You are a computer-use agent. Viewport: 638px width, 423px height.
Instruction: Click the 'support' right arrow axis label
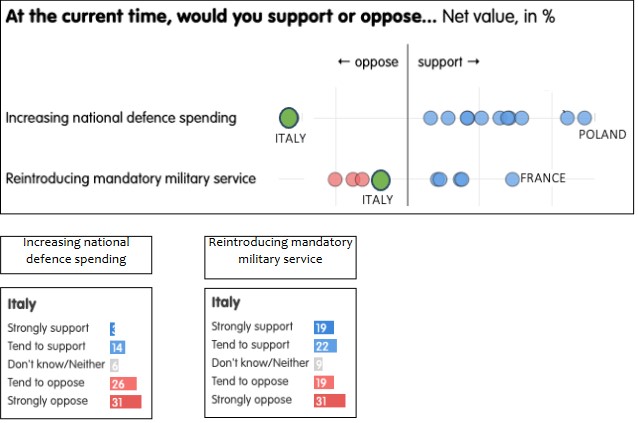(x=449, y=62)
